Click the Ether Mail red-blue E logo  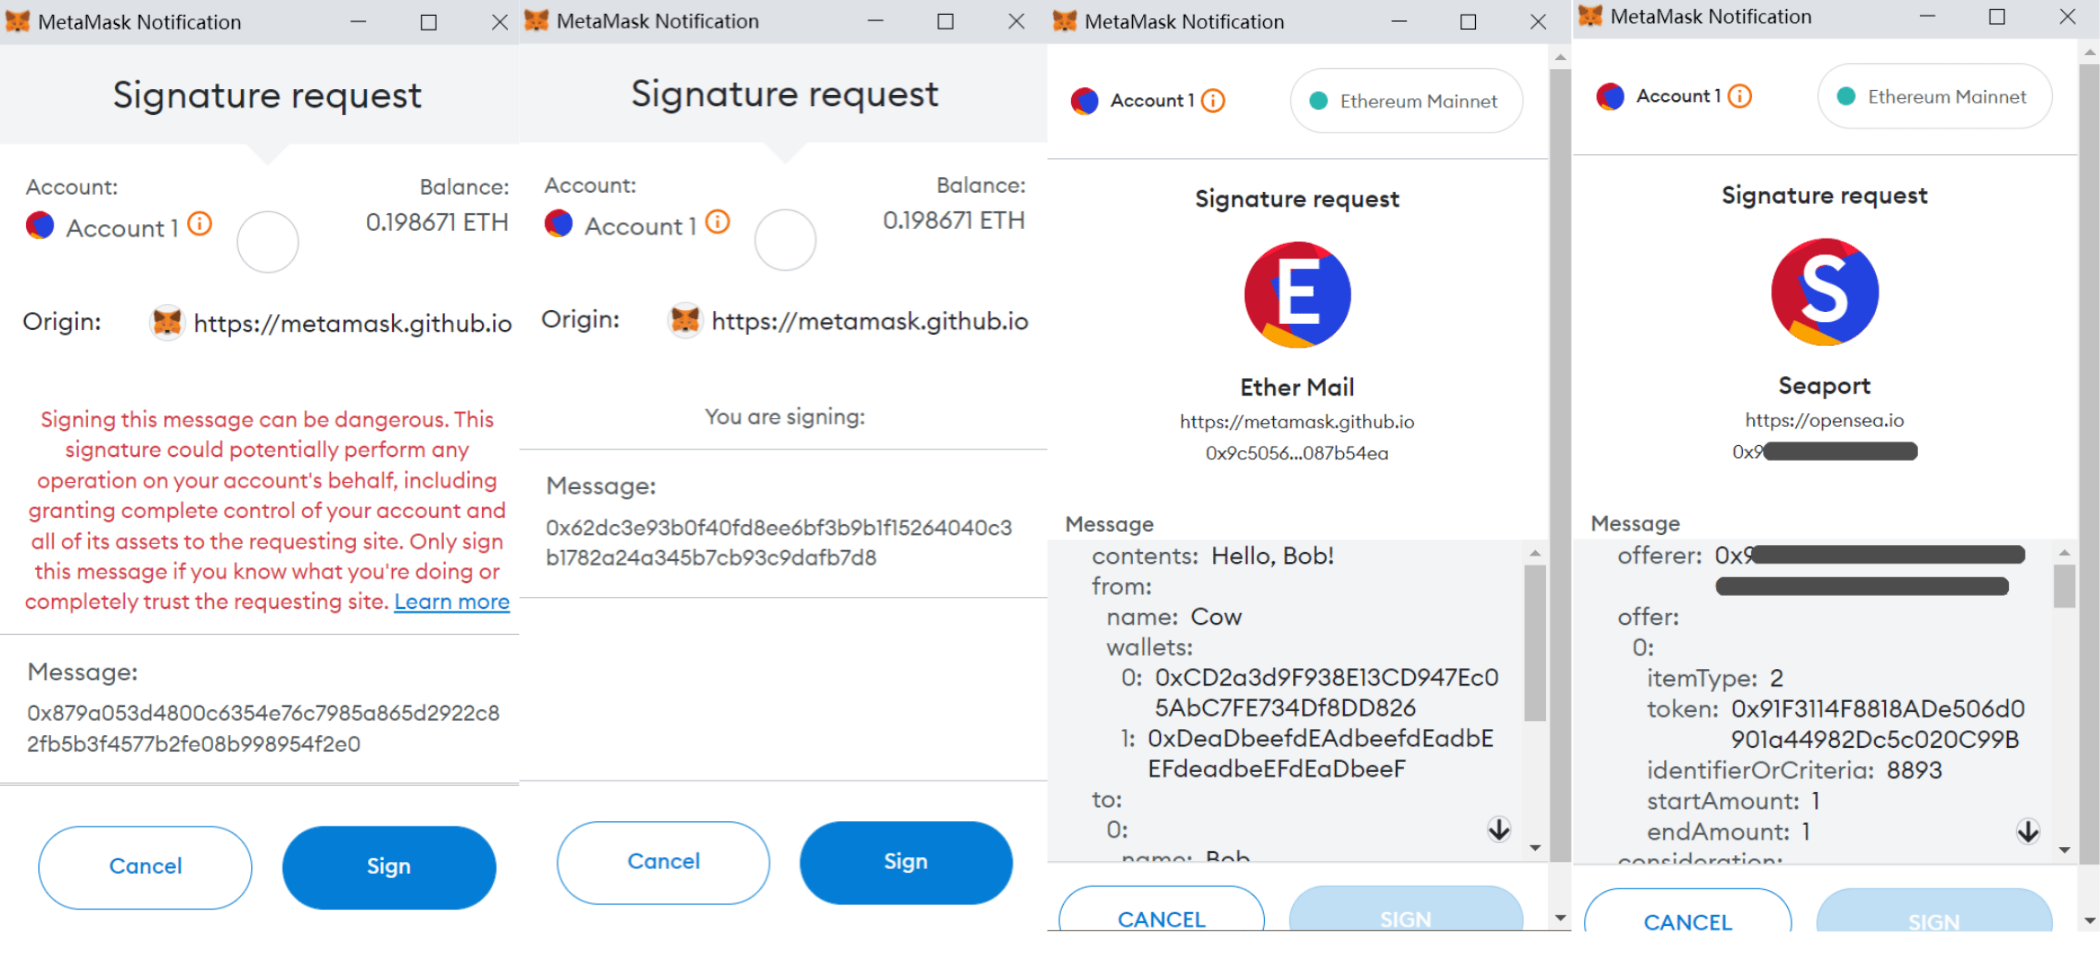(1297, 295)
